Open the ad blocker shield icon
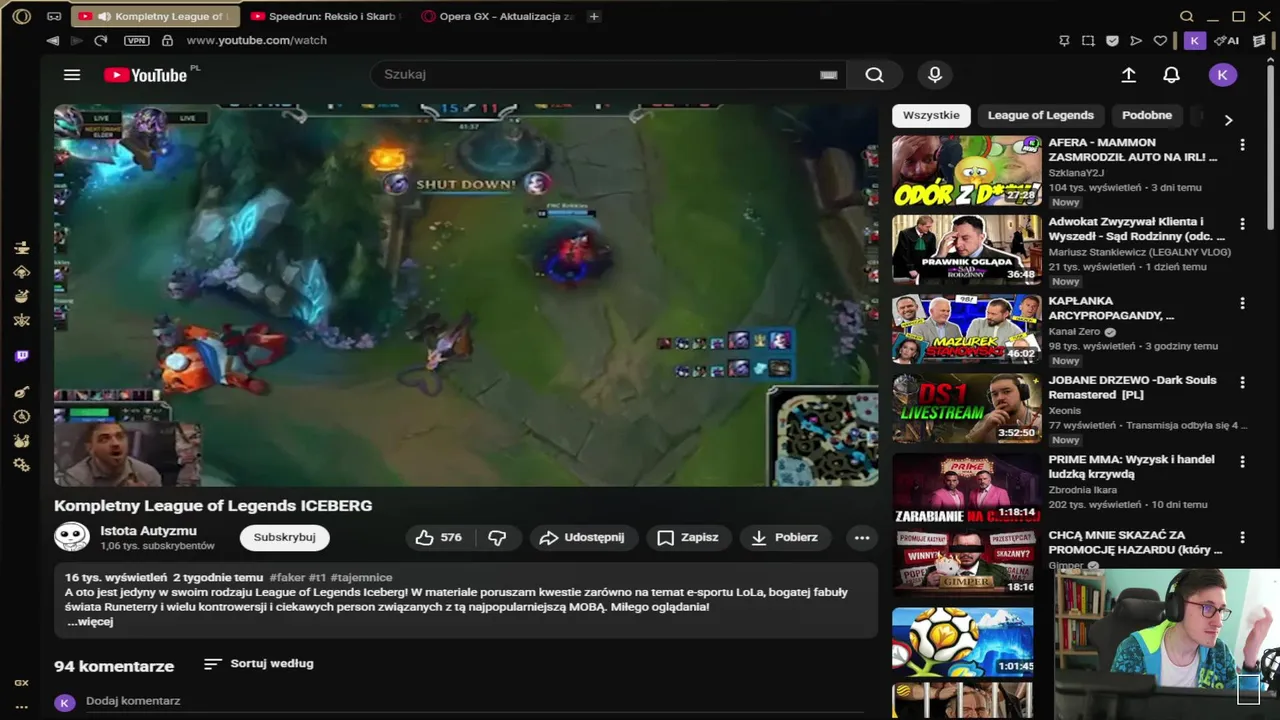The height and width of the screenshot is (720, 1280). tap(1112, 41)
